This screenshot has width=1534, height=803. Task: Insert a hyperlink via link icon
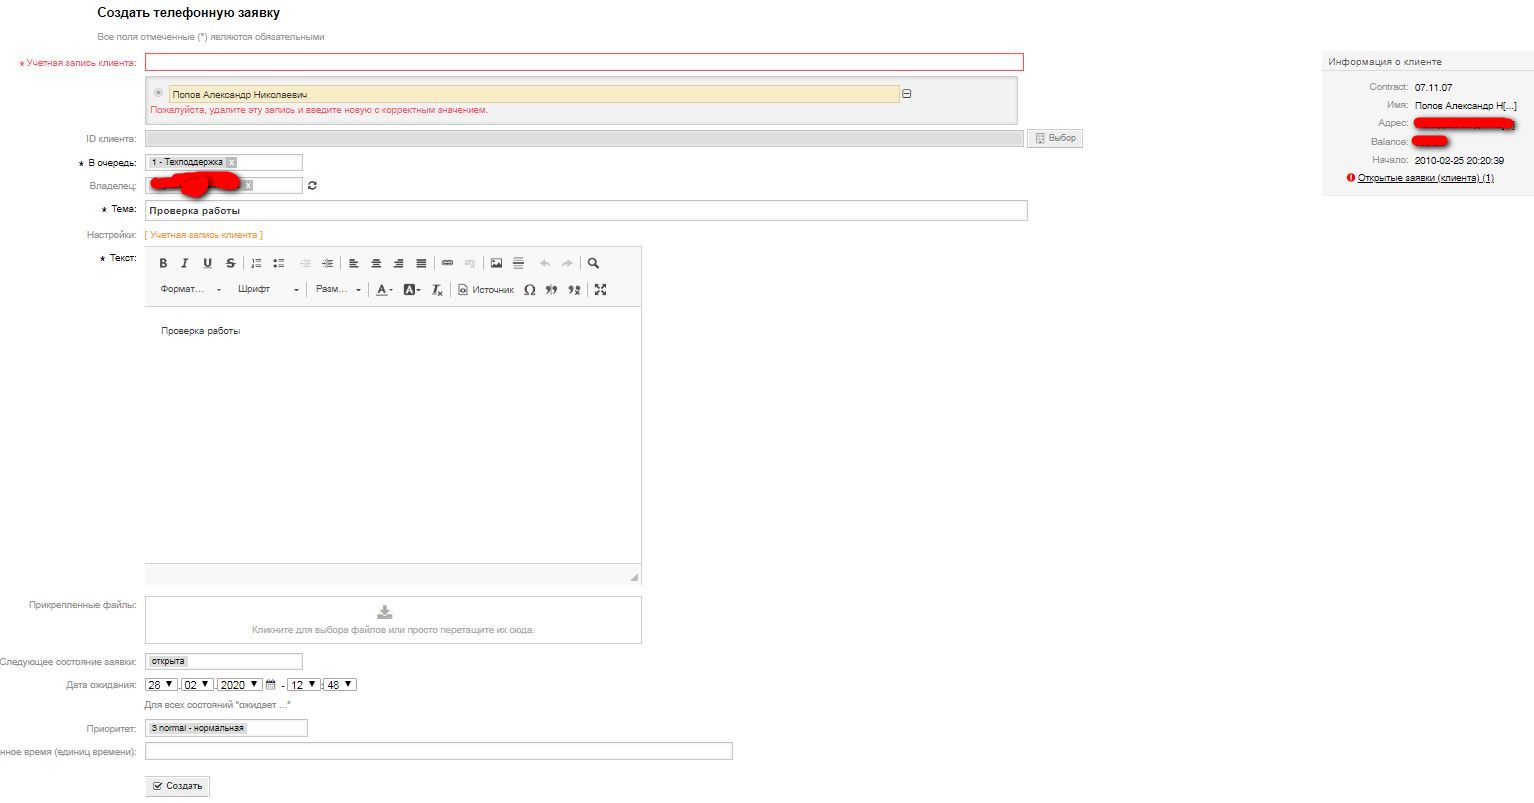447,263
